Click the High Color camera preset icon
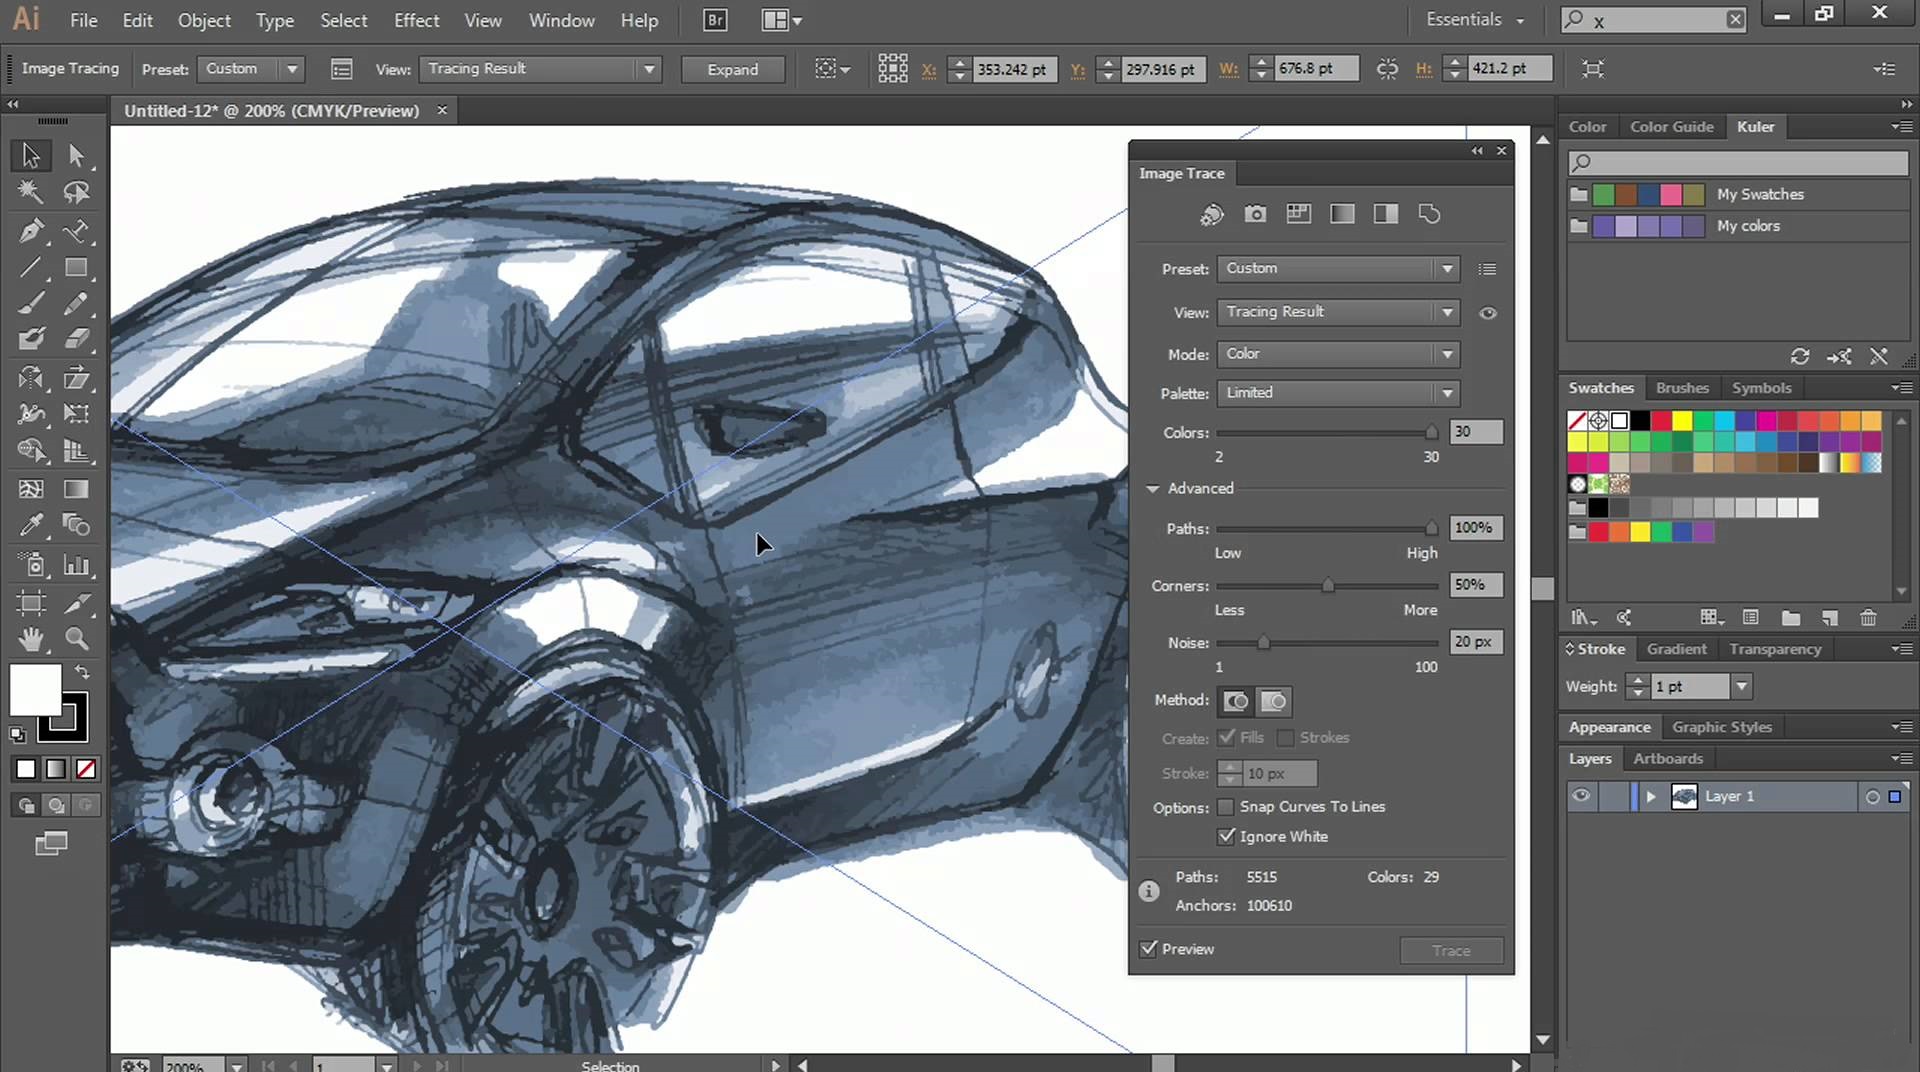 coord(1255,214)
